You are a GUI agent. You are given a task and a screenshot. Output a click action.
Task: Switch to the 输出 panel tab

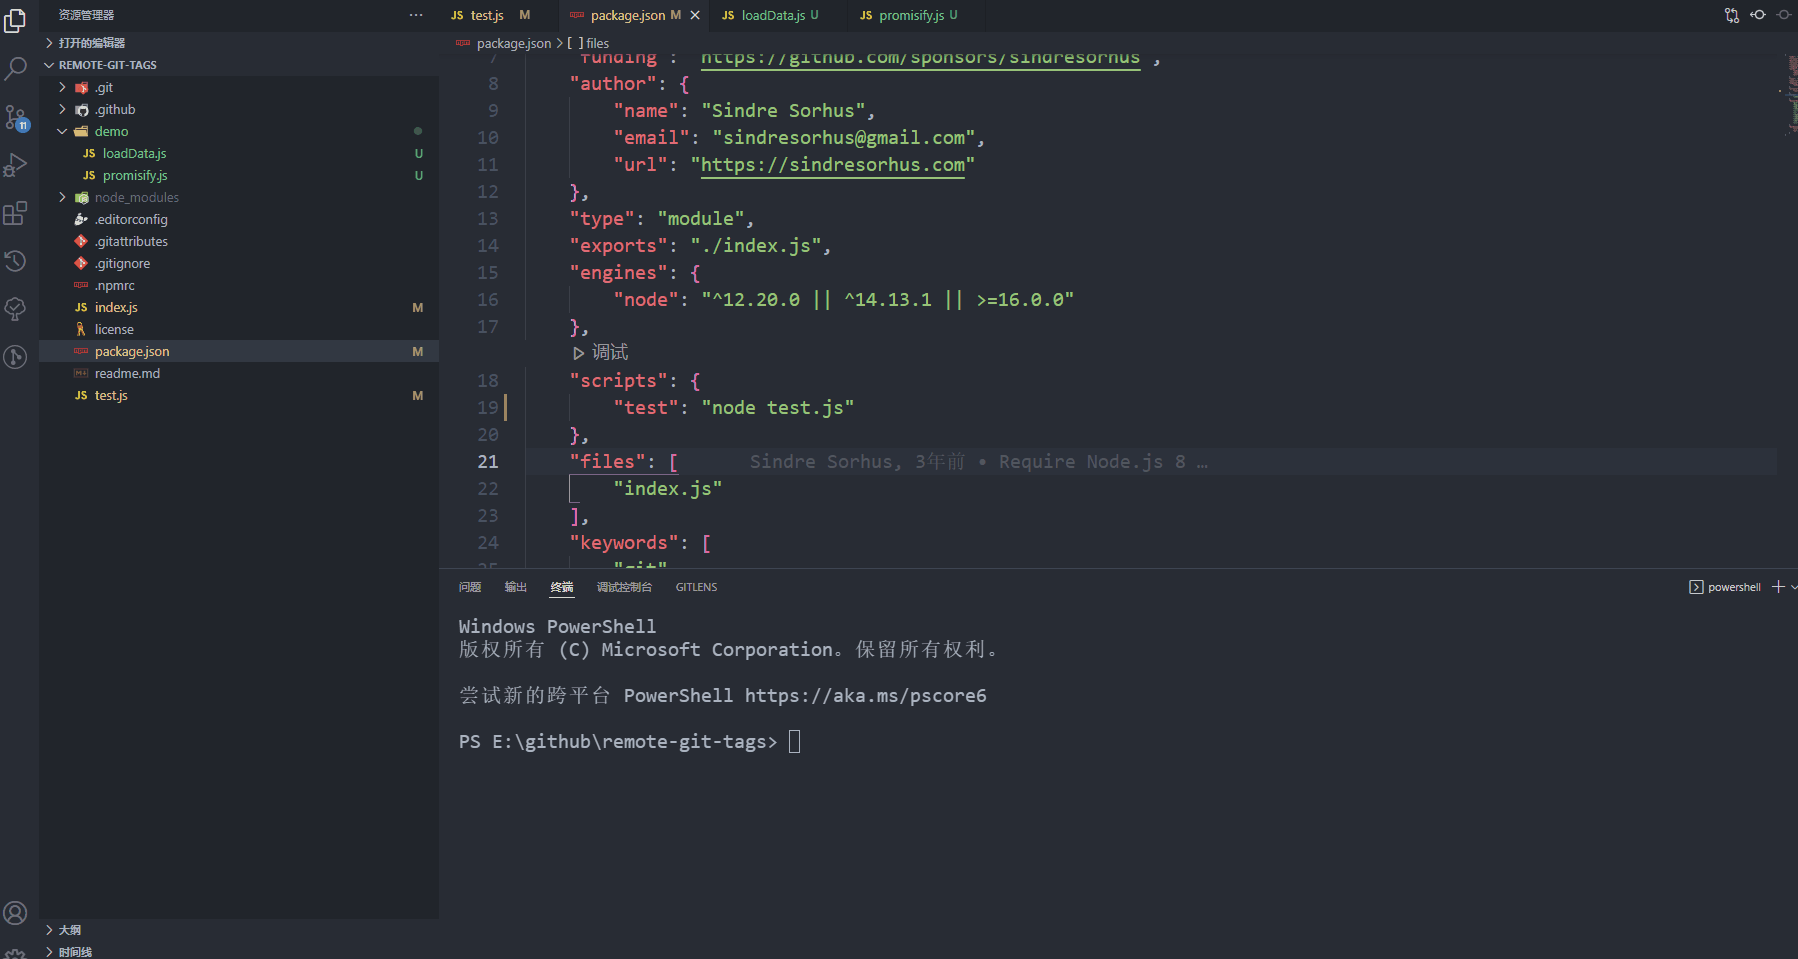(515, 587)
